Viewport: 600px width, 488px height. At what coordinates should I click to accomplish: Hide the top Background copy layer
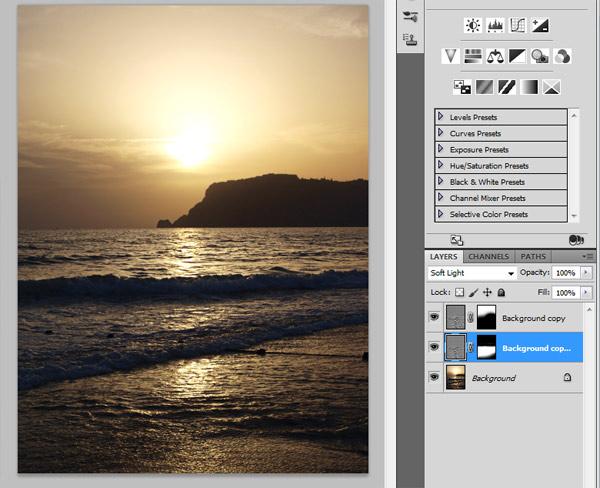(x=434, y=318)
